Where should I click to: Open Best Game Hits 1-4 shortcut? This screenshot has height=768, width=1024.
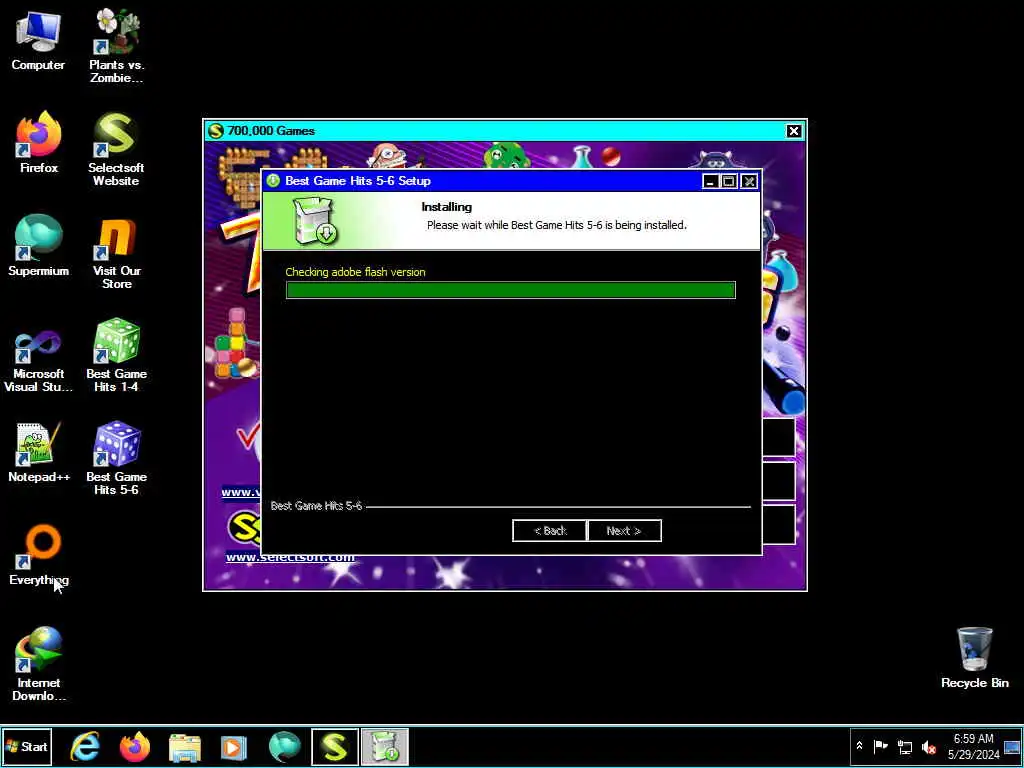tap(116, 355)
